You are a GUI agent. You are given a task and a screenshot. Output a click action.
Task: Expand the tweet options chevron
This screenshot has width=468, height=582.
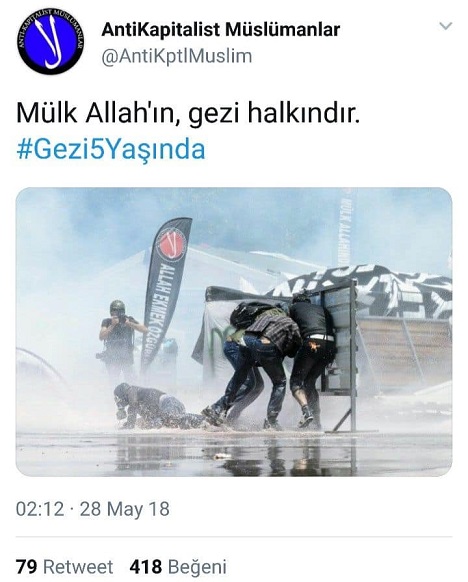point(445,26)
